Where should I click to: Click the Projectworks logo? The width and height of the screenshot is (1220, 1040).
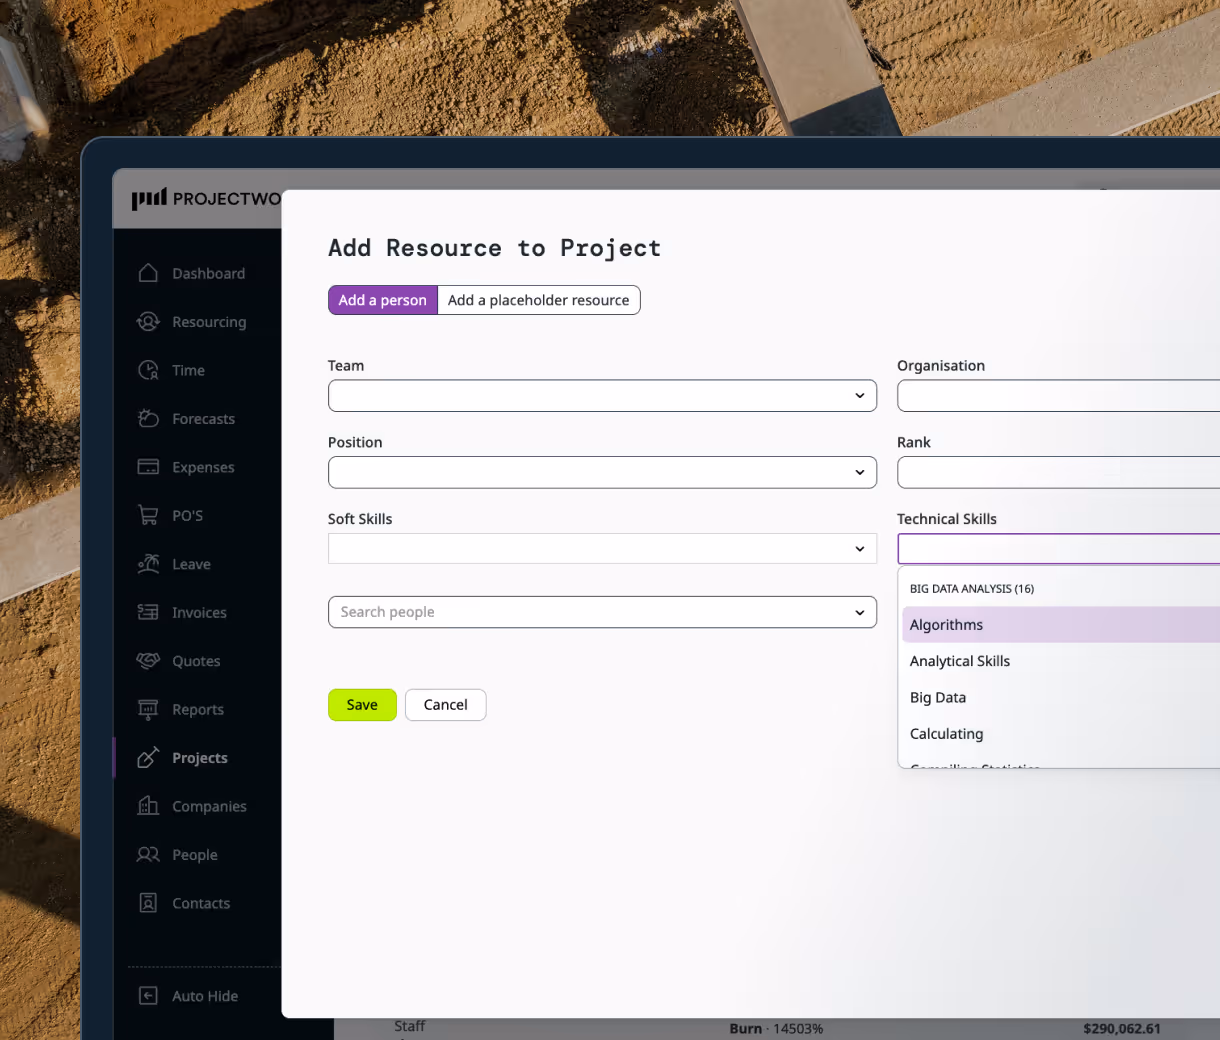click(206, 199)
